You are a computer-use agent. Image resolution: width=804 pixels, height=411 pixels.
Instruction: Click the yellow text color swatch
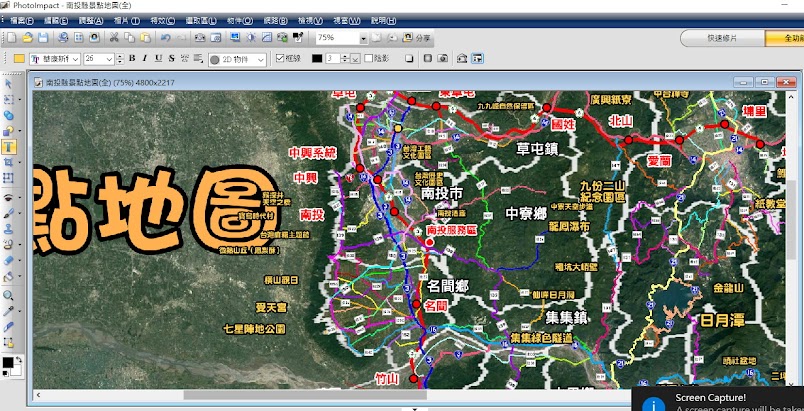pyautogui.click(x=19, y=58)
